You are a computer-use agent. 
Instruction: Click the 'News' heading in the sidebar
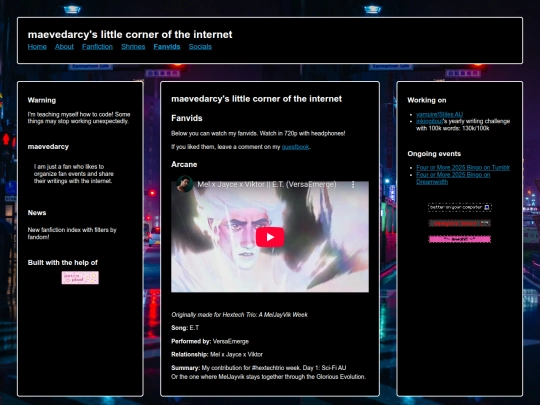(37, 212)
